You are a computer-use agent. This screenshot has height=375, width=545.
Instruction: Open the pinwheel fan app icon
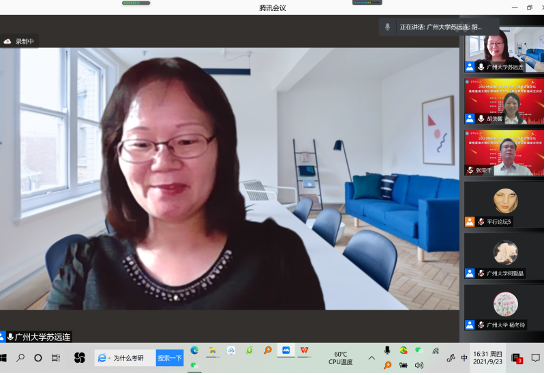(80, 358)
